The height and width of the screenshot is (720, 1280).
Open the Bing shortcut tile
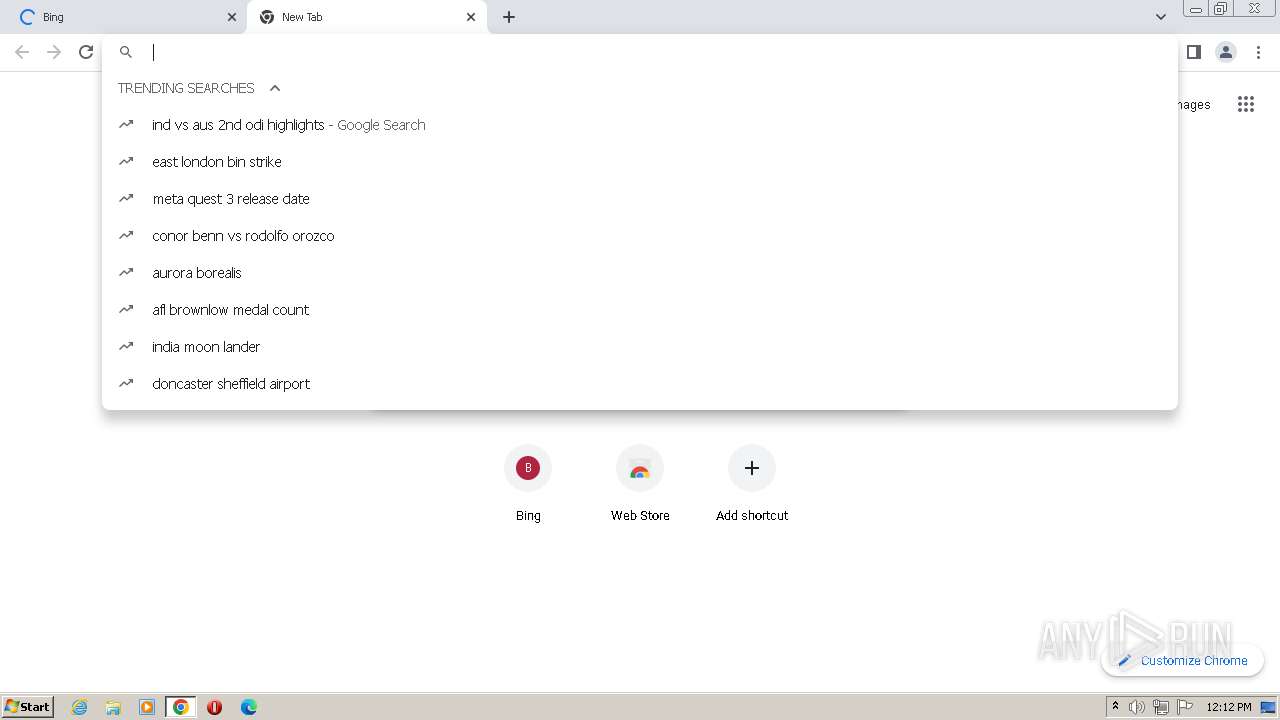[x=528, y=485]
